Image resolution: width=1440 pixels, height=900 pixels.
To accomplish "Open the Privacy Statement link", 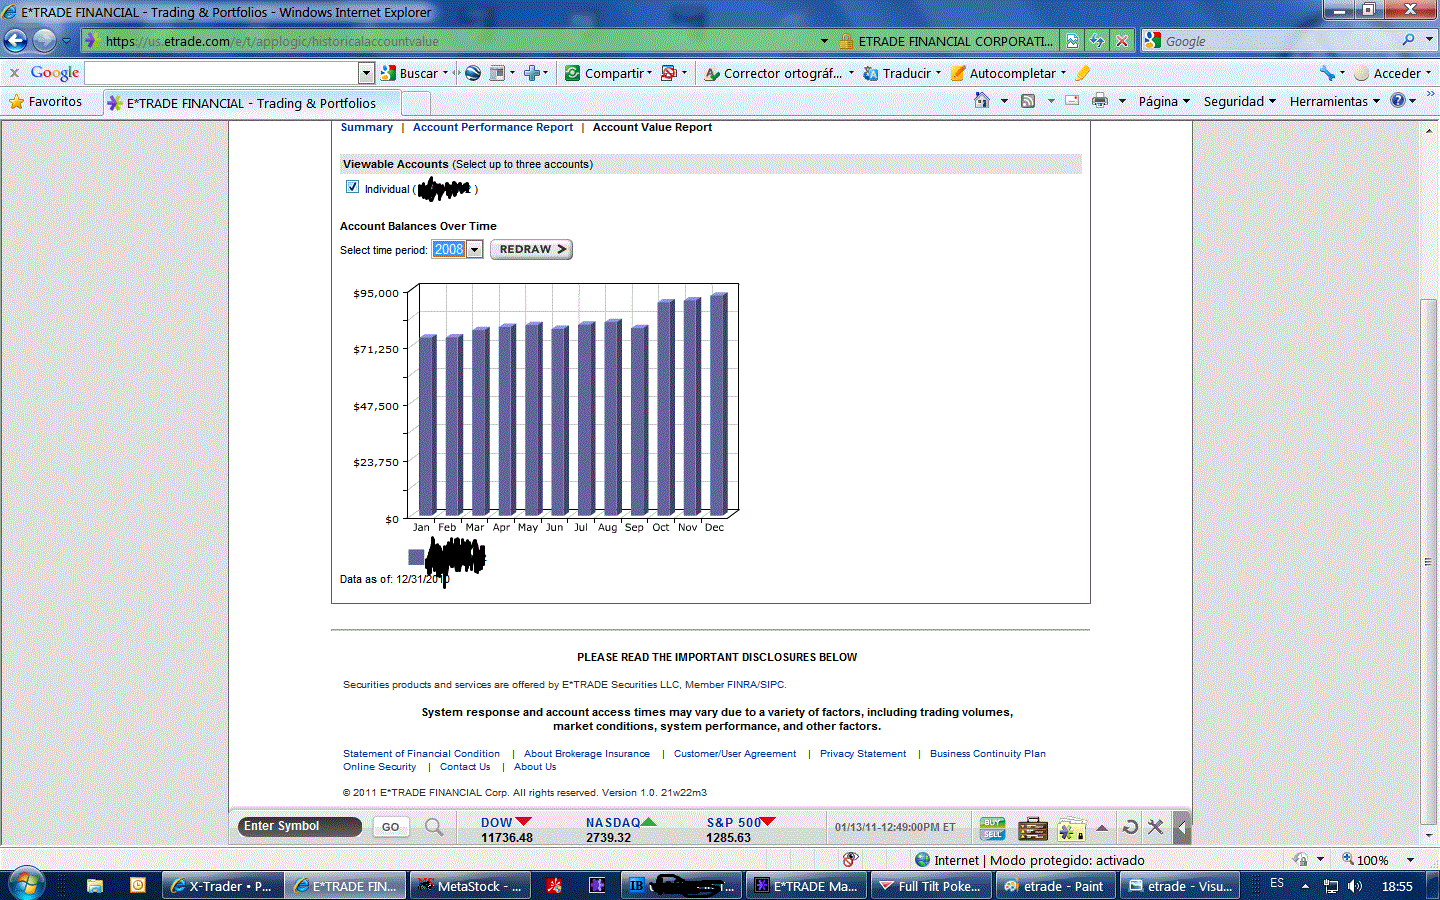I will click(862, 754).
